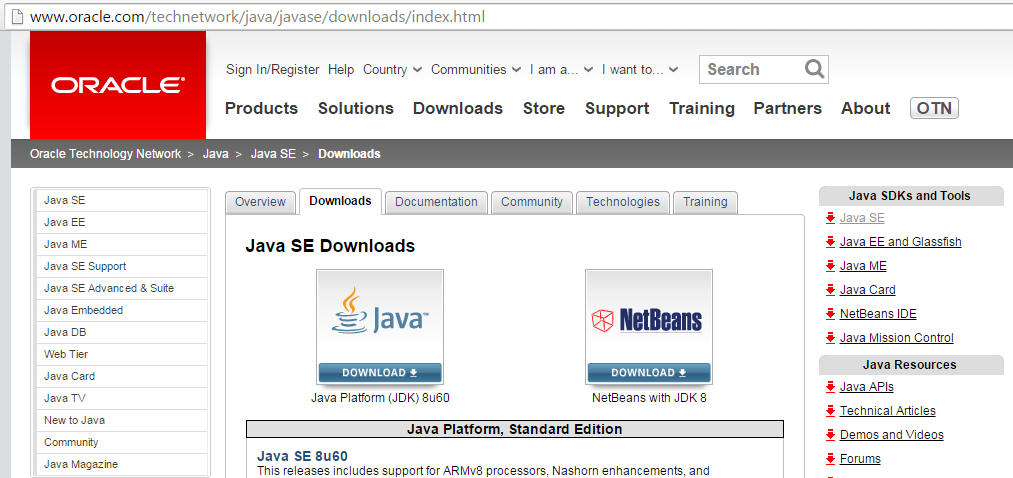Click the Java logo thumbnail

(x=380, y=317)
